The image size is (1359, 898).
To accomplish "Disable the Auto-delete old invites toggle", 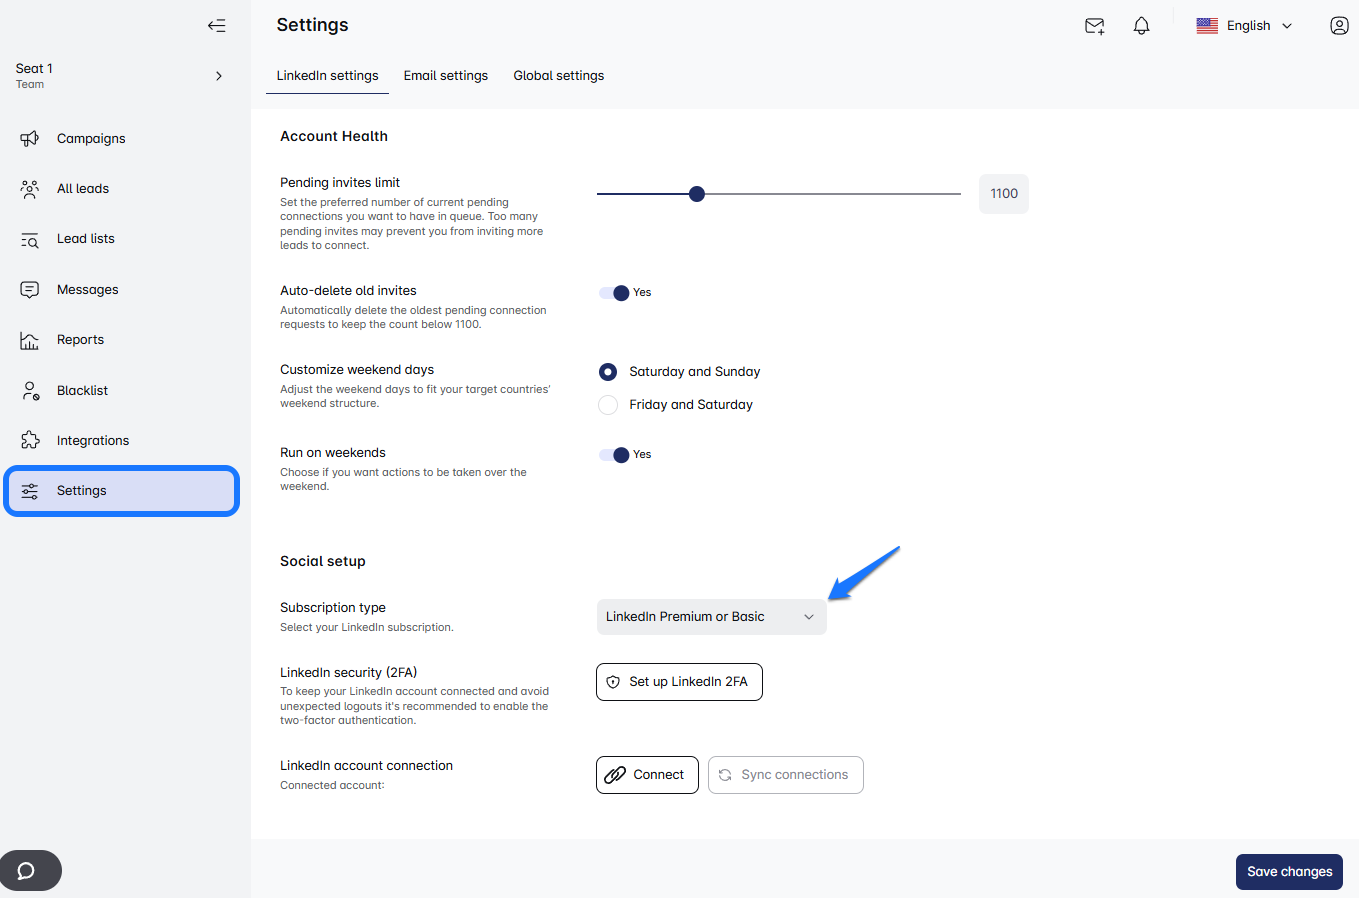I will 615,293.
